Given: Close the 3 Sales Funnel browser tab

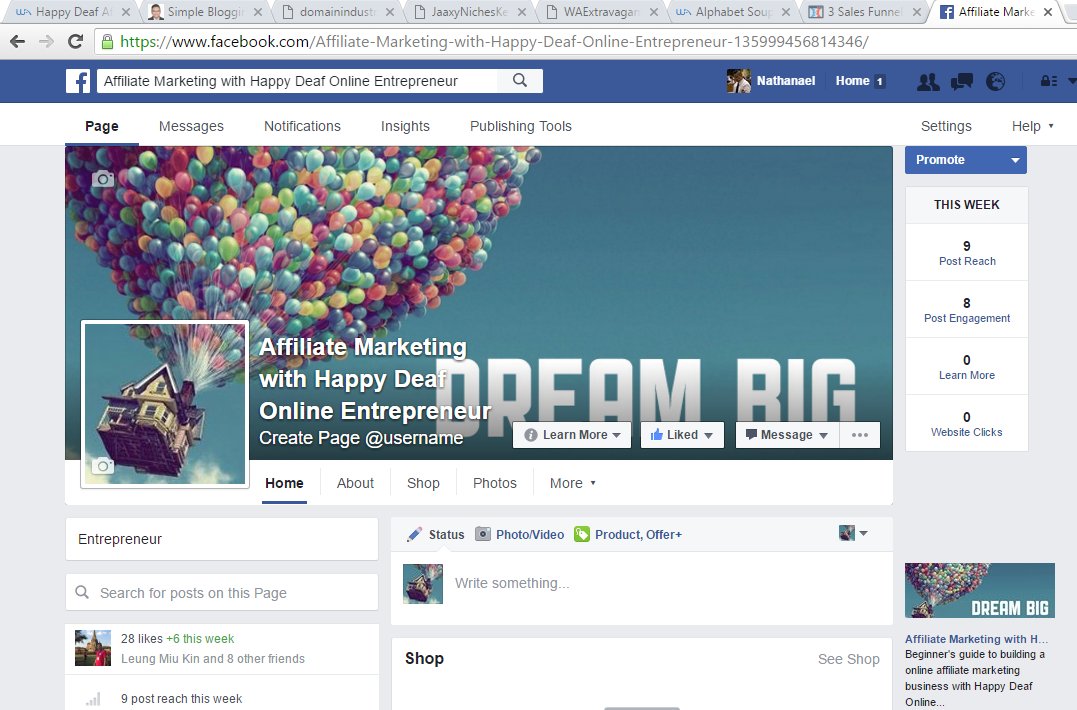Looking at the screenshot, I should pos(917,12).
